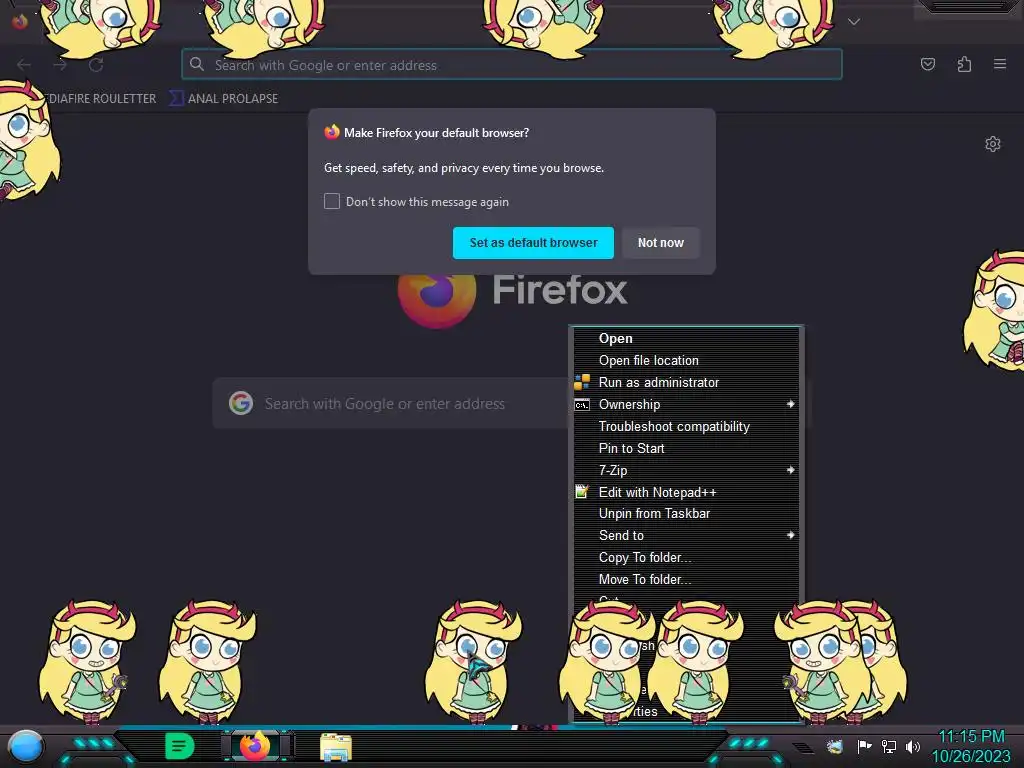Go forward with the forward arrow

coord(60,65)
